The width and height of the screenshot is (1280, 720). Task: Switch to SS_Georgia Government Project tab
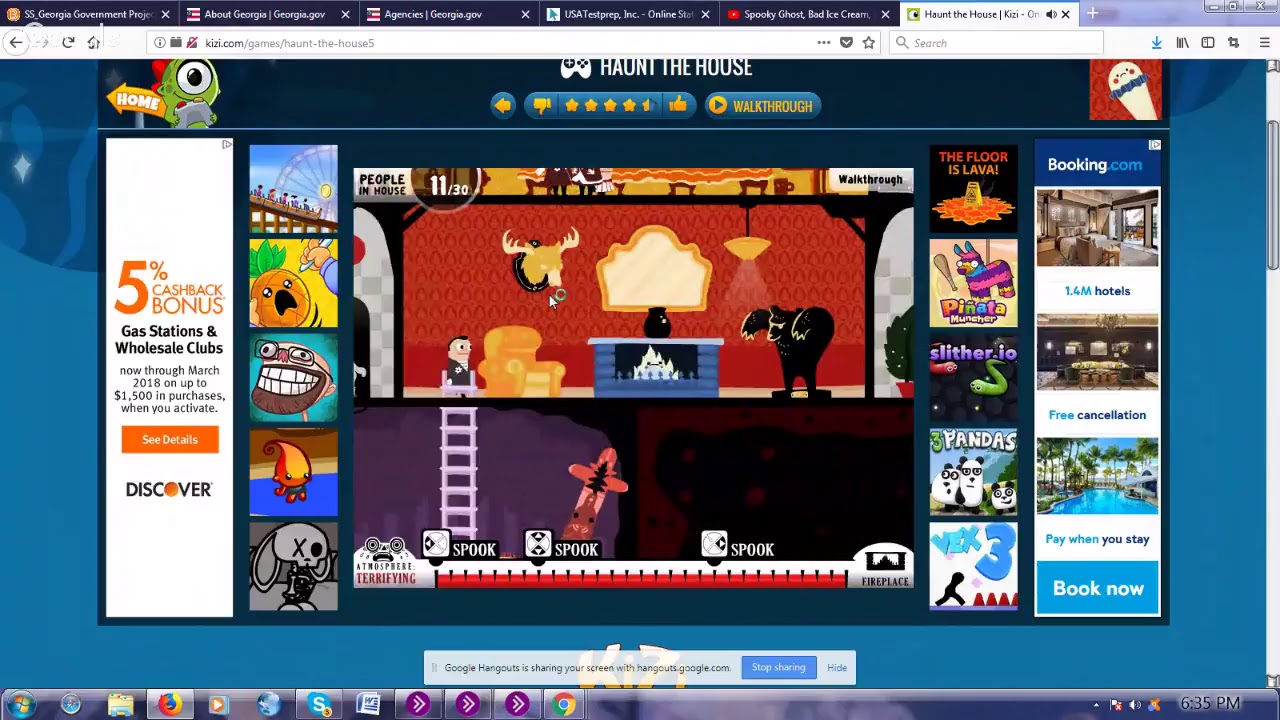[x=88, y=14]
